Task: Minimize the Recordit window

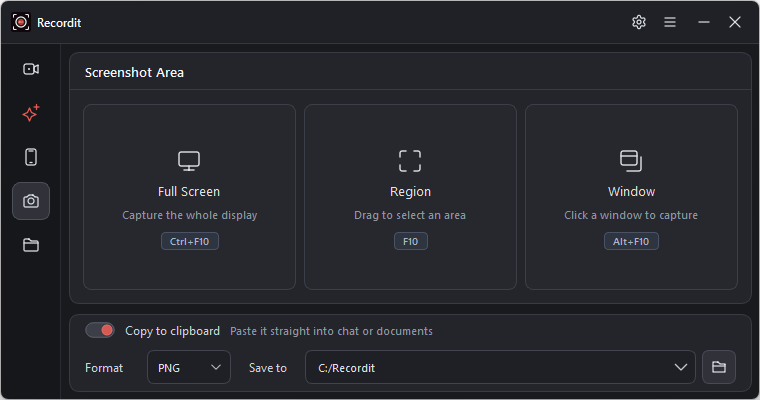Action: 704,22
